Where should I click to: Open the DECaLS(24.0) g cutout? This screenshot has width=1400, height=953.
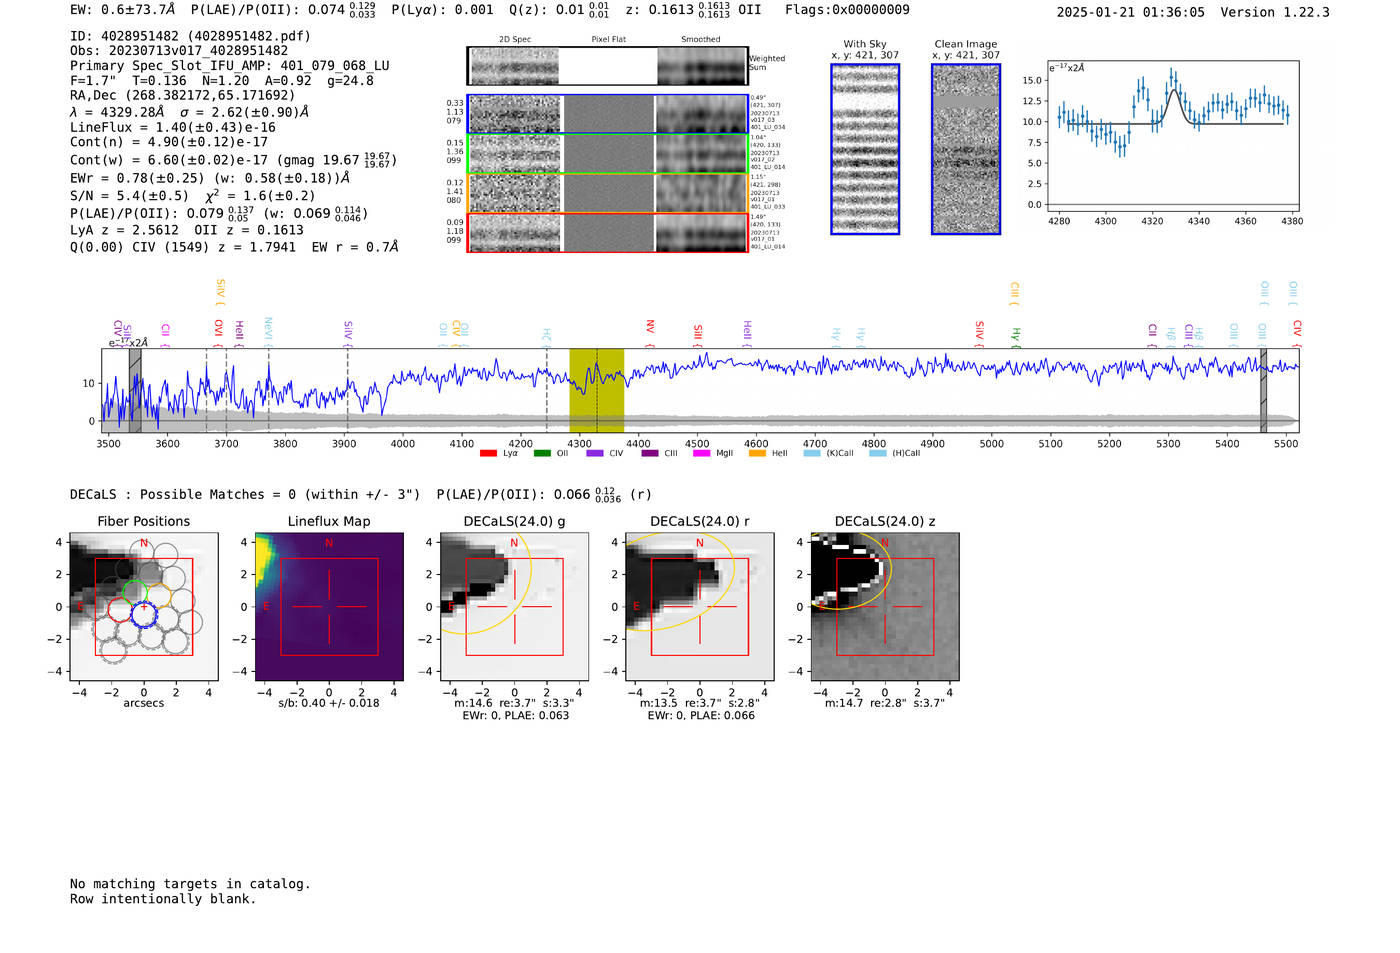click(515, 607)
